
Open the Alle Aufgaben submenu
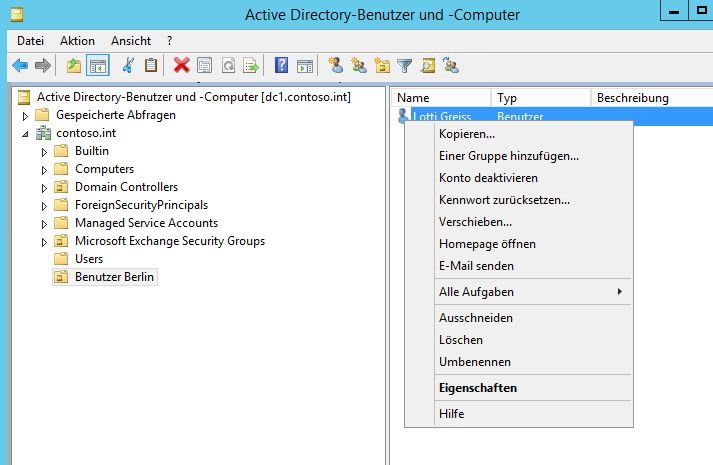(533, 292)
